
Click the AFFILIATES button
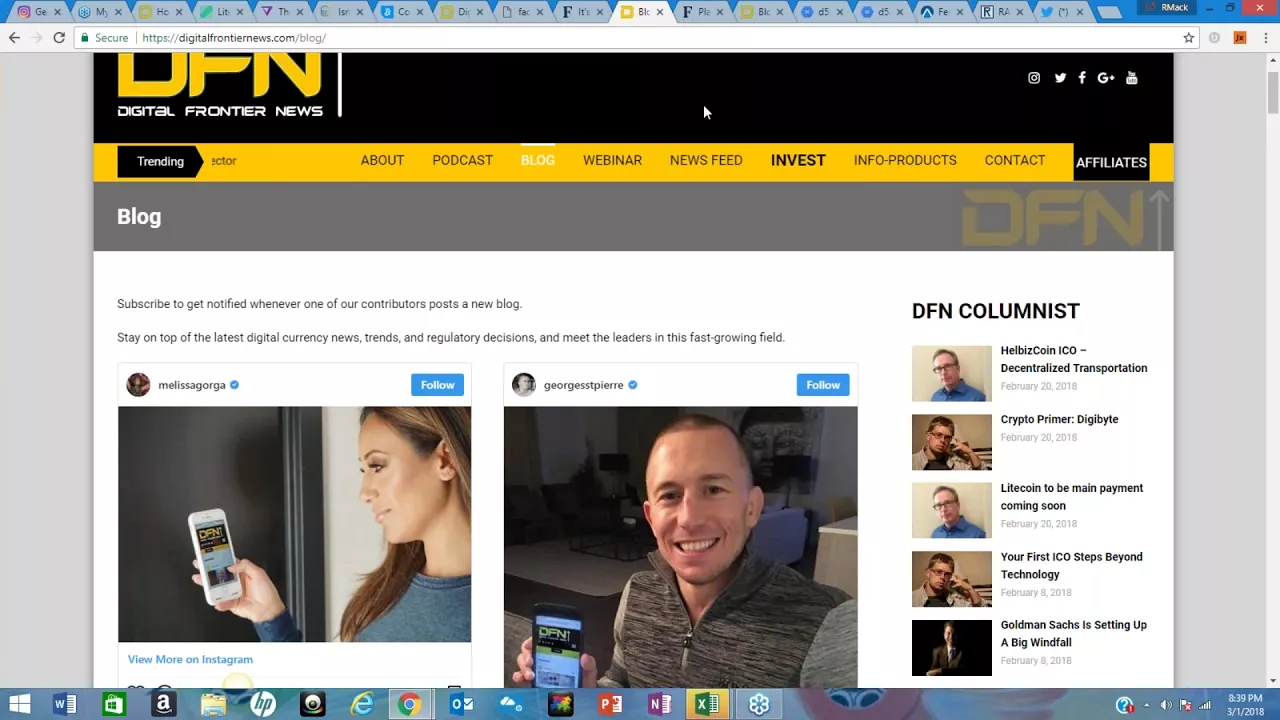[x=1111, y=162]
